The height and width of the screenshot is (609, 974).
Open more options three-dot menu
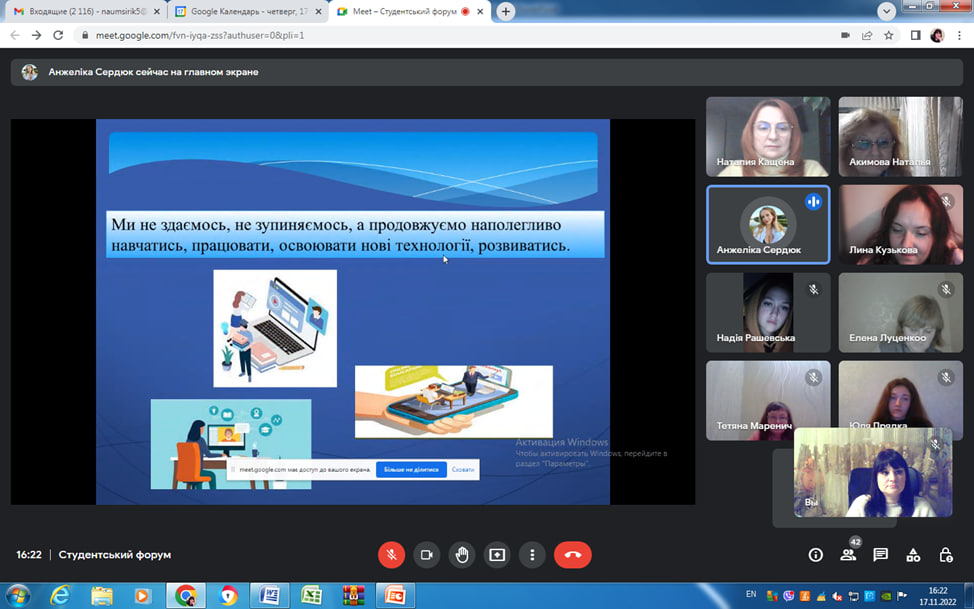[x=532, y=554]
